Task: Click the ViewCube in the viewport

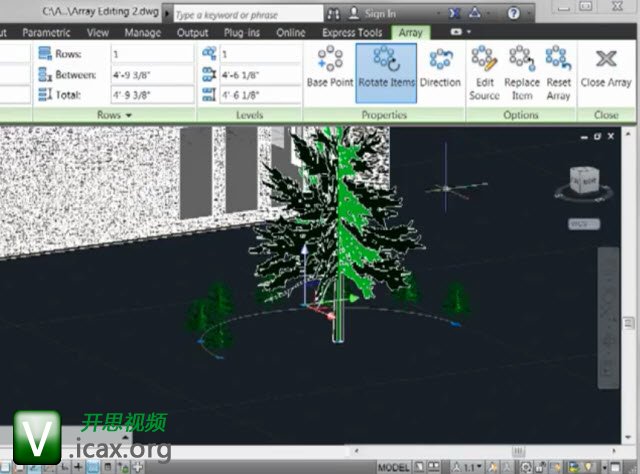Action: pyautogui.click(x=584, y=180)
